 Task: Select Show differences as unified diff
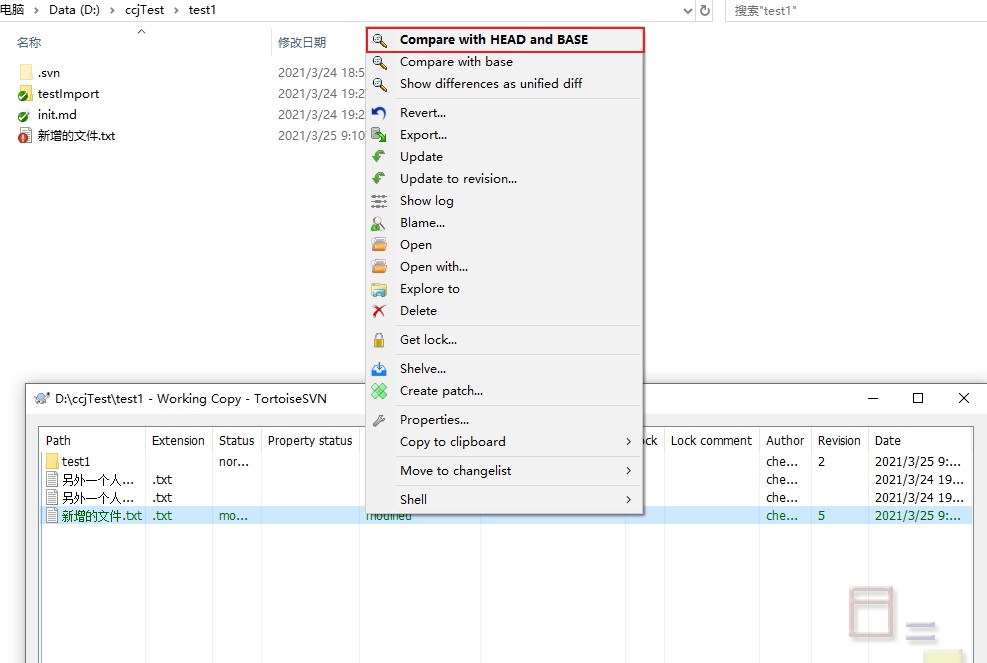pos(490,84)
